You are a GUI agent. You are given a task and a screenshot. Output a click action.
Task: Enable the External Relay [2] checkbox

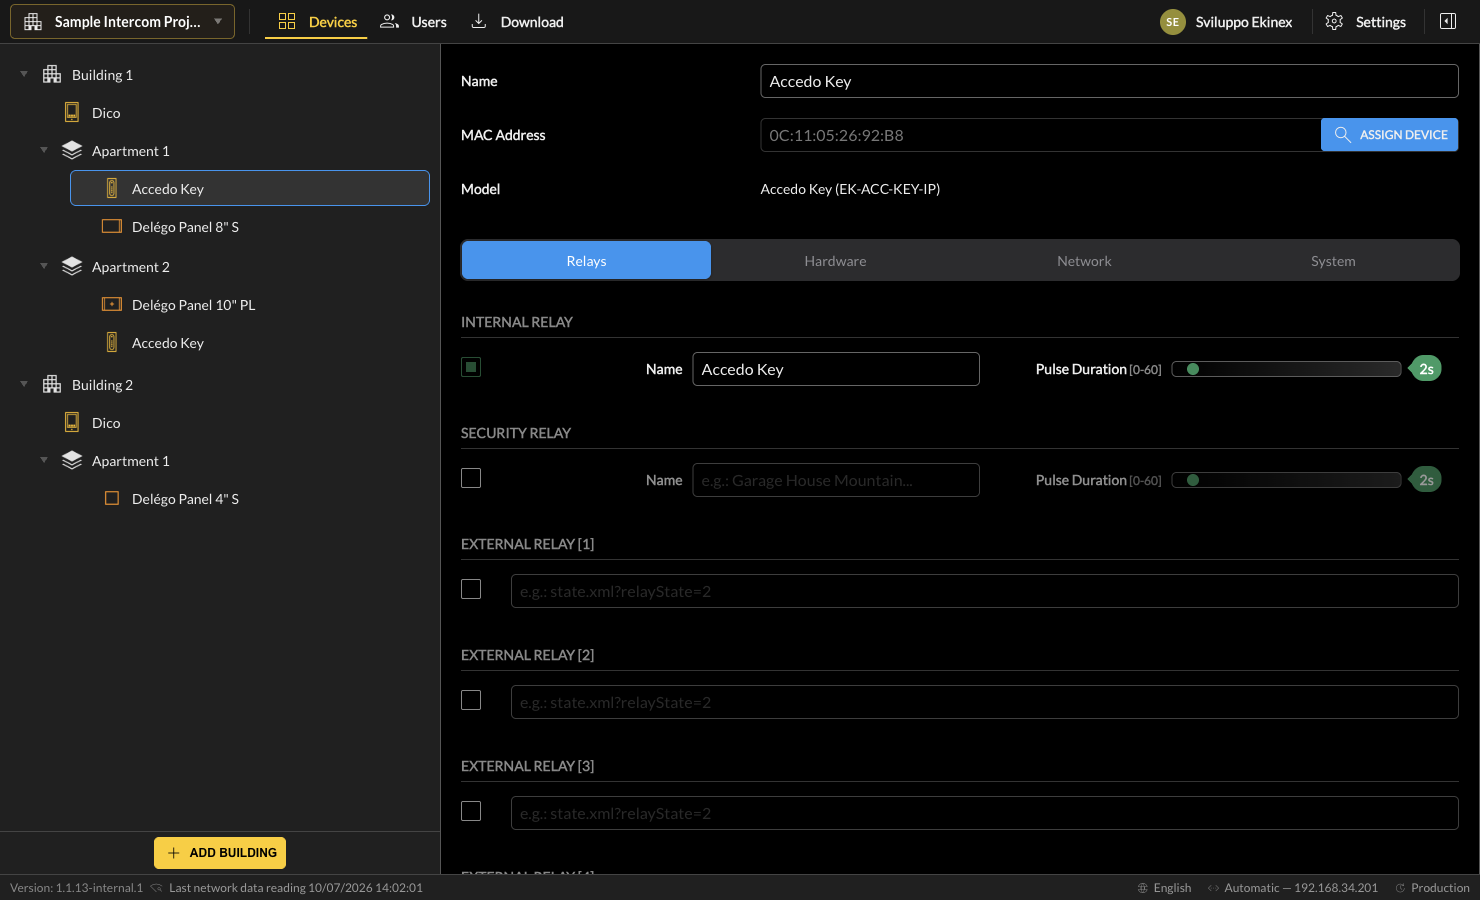coord(471,700)
